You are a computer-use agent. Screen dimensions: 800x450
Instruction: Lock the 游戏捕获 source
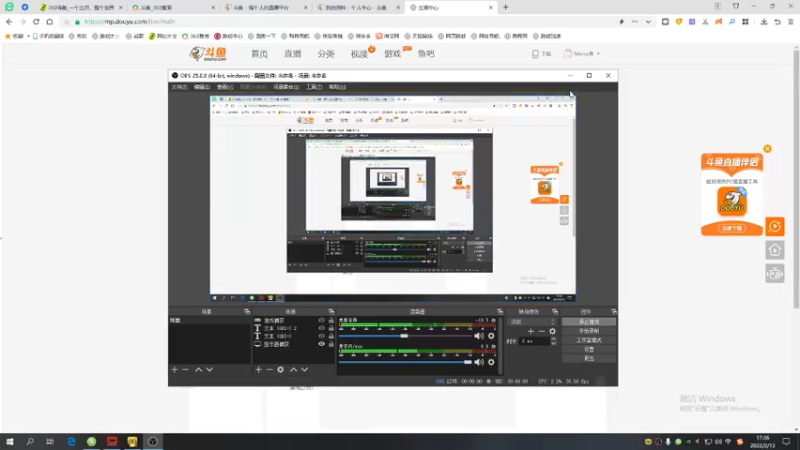(x=331, y=320)
